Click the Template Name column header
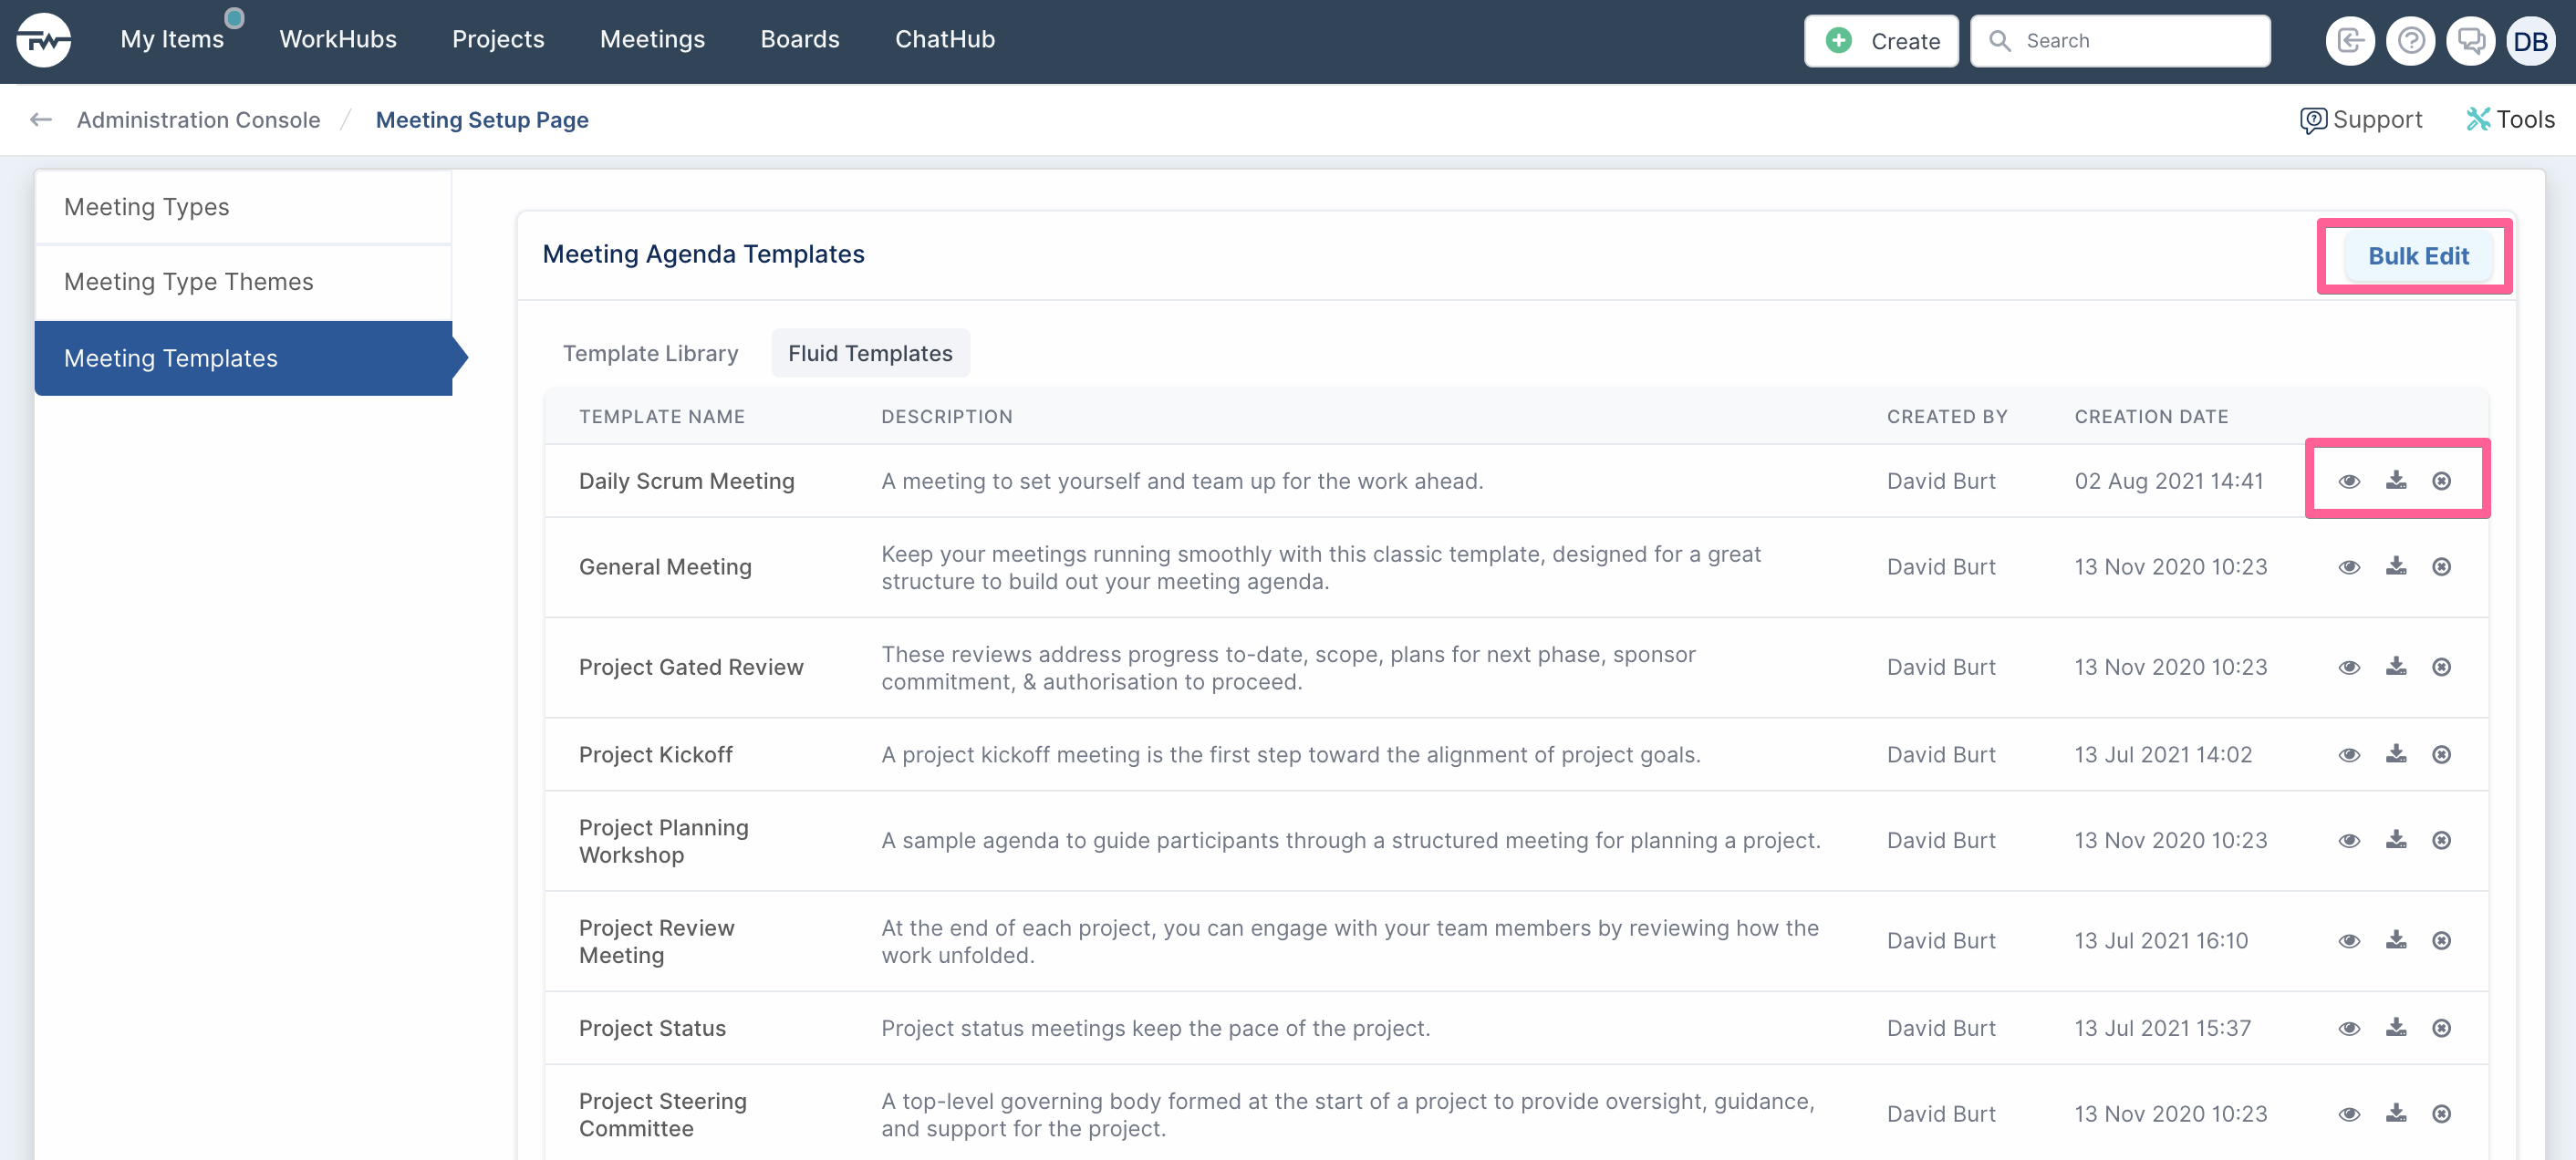The image size is (2576, 1160). coord(662,417)
